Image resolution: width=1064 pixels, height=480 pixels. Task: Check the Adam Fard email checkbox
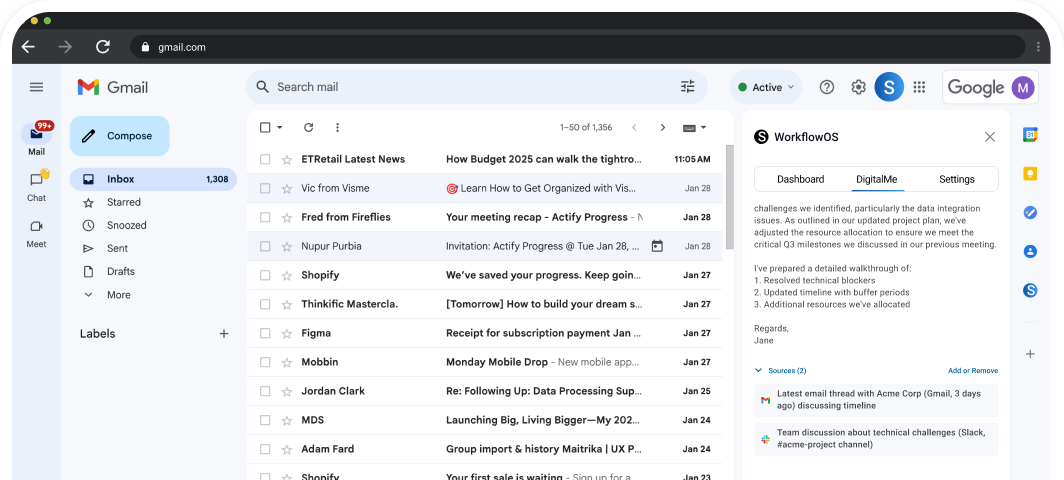click(x=265, y=449)
